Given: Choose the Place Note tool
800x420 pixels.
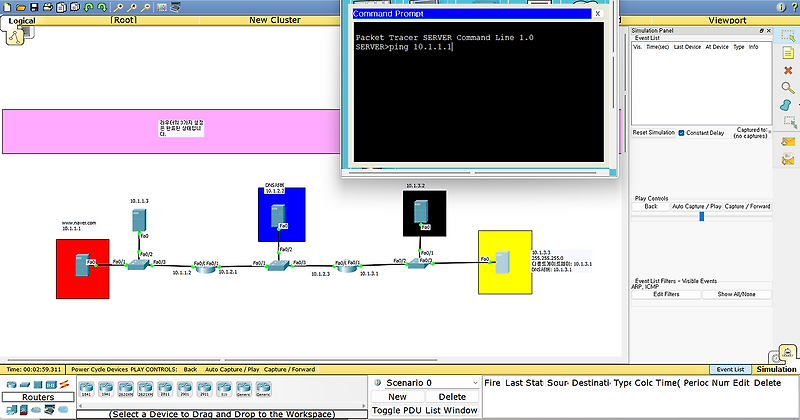Looking at the screenshot, I should [788, 53].
